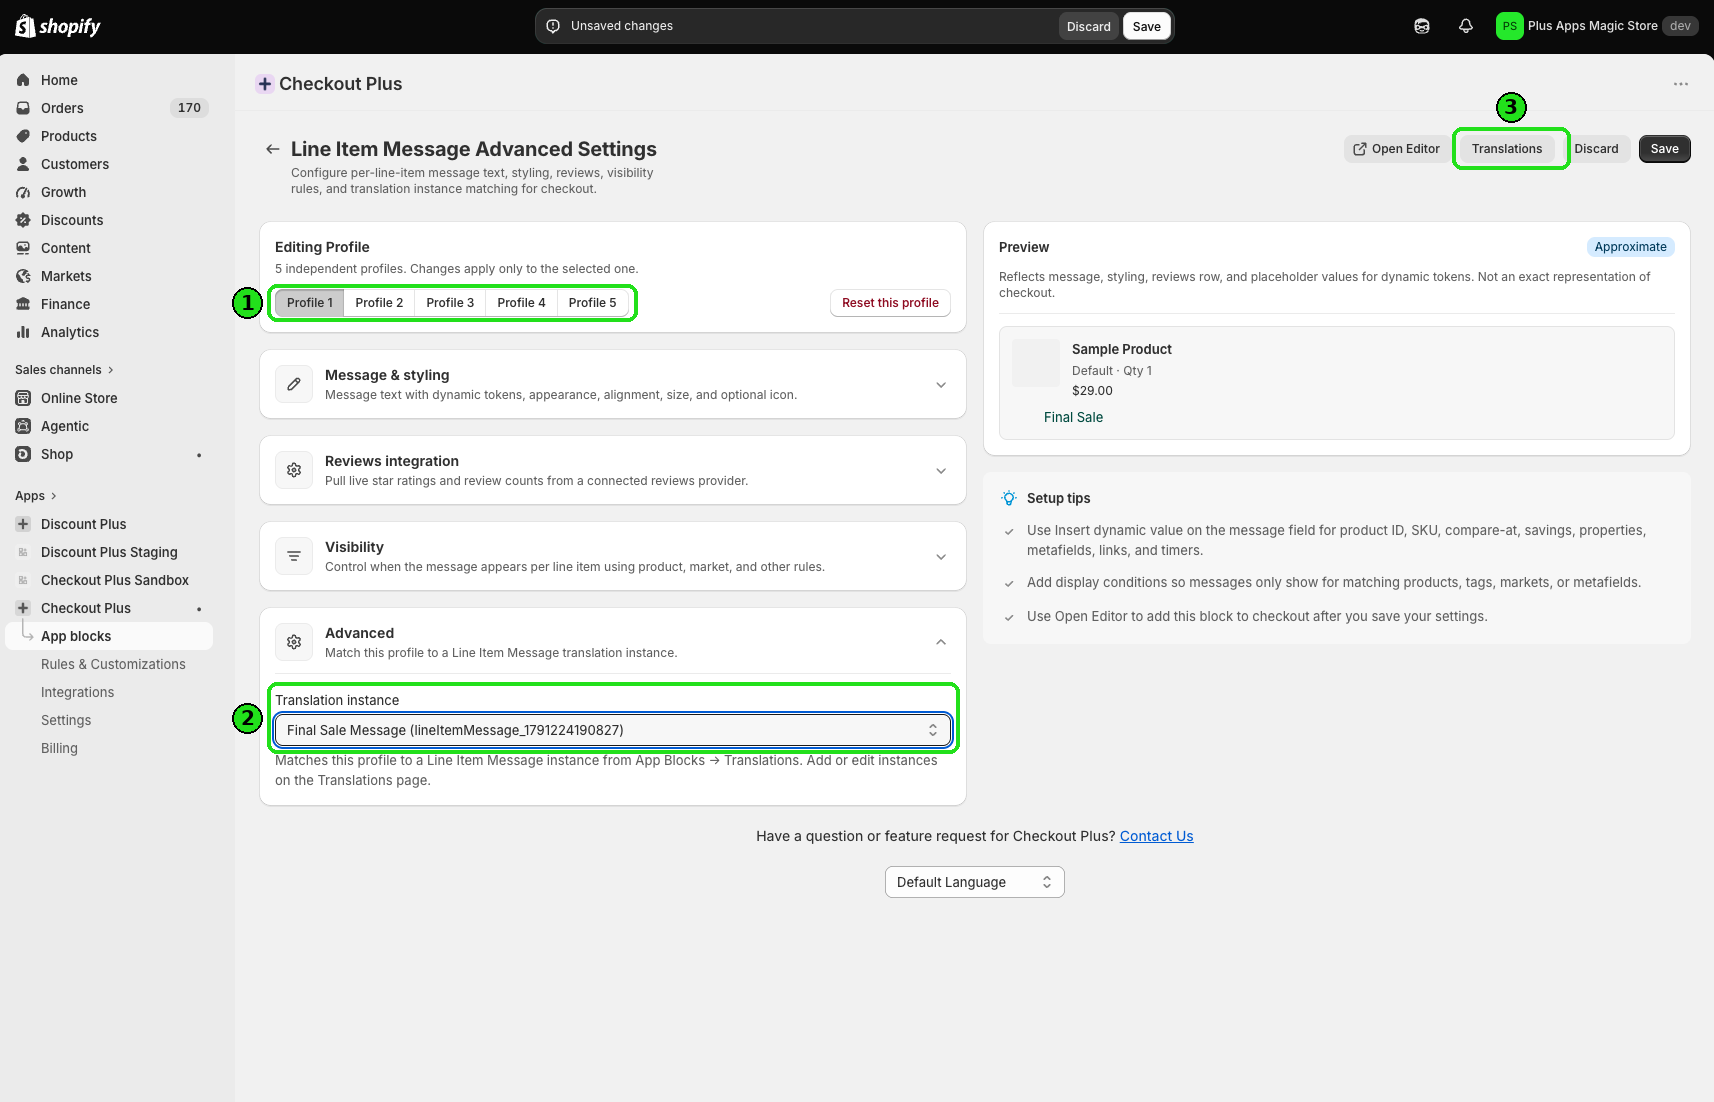Switch to the Profile 3 tab
The width and height of the screenshot is (1714, 1102).
click(450, 303)
